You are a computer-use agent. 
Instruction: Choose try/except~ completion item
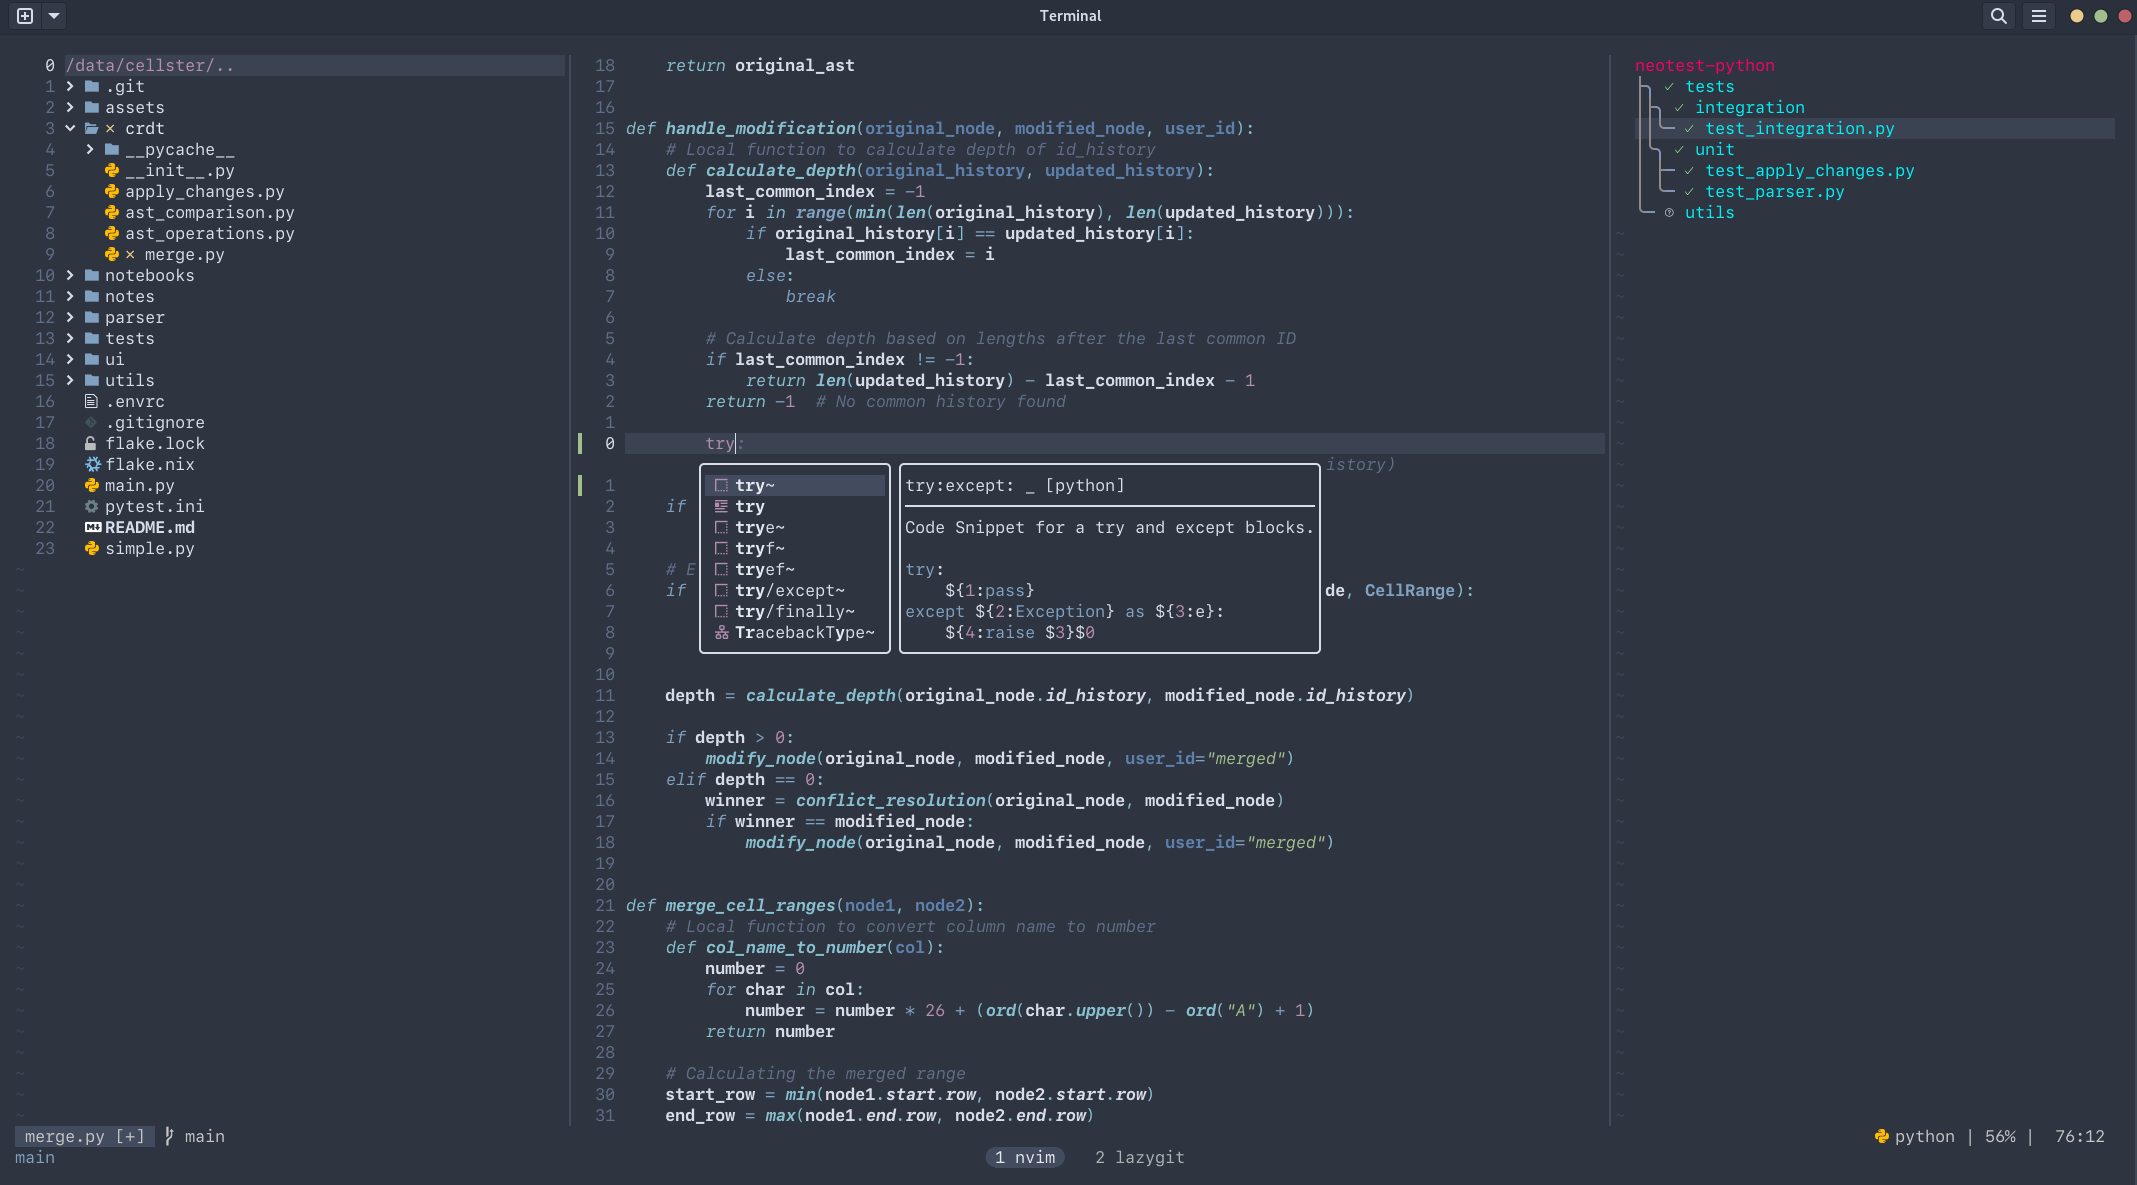tap(789, 590)
